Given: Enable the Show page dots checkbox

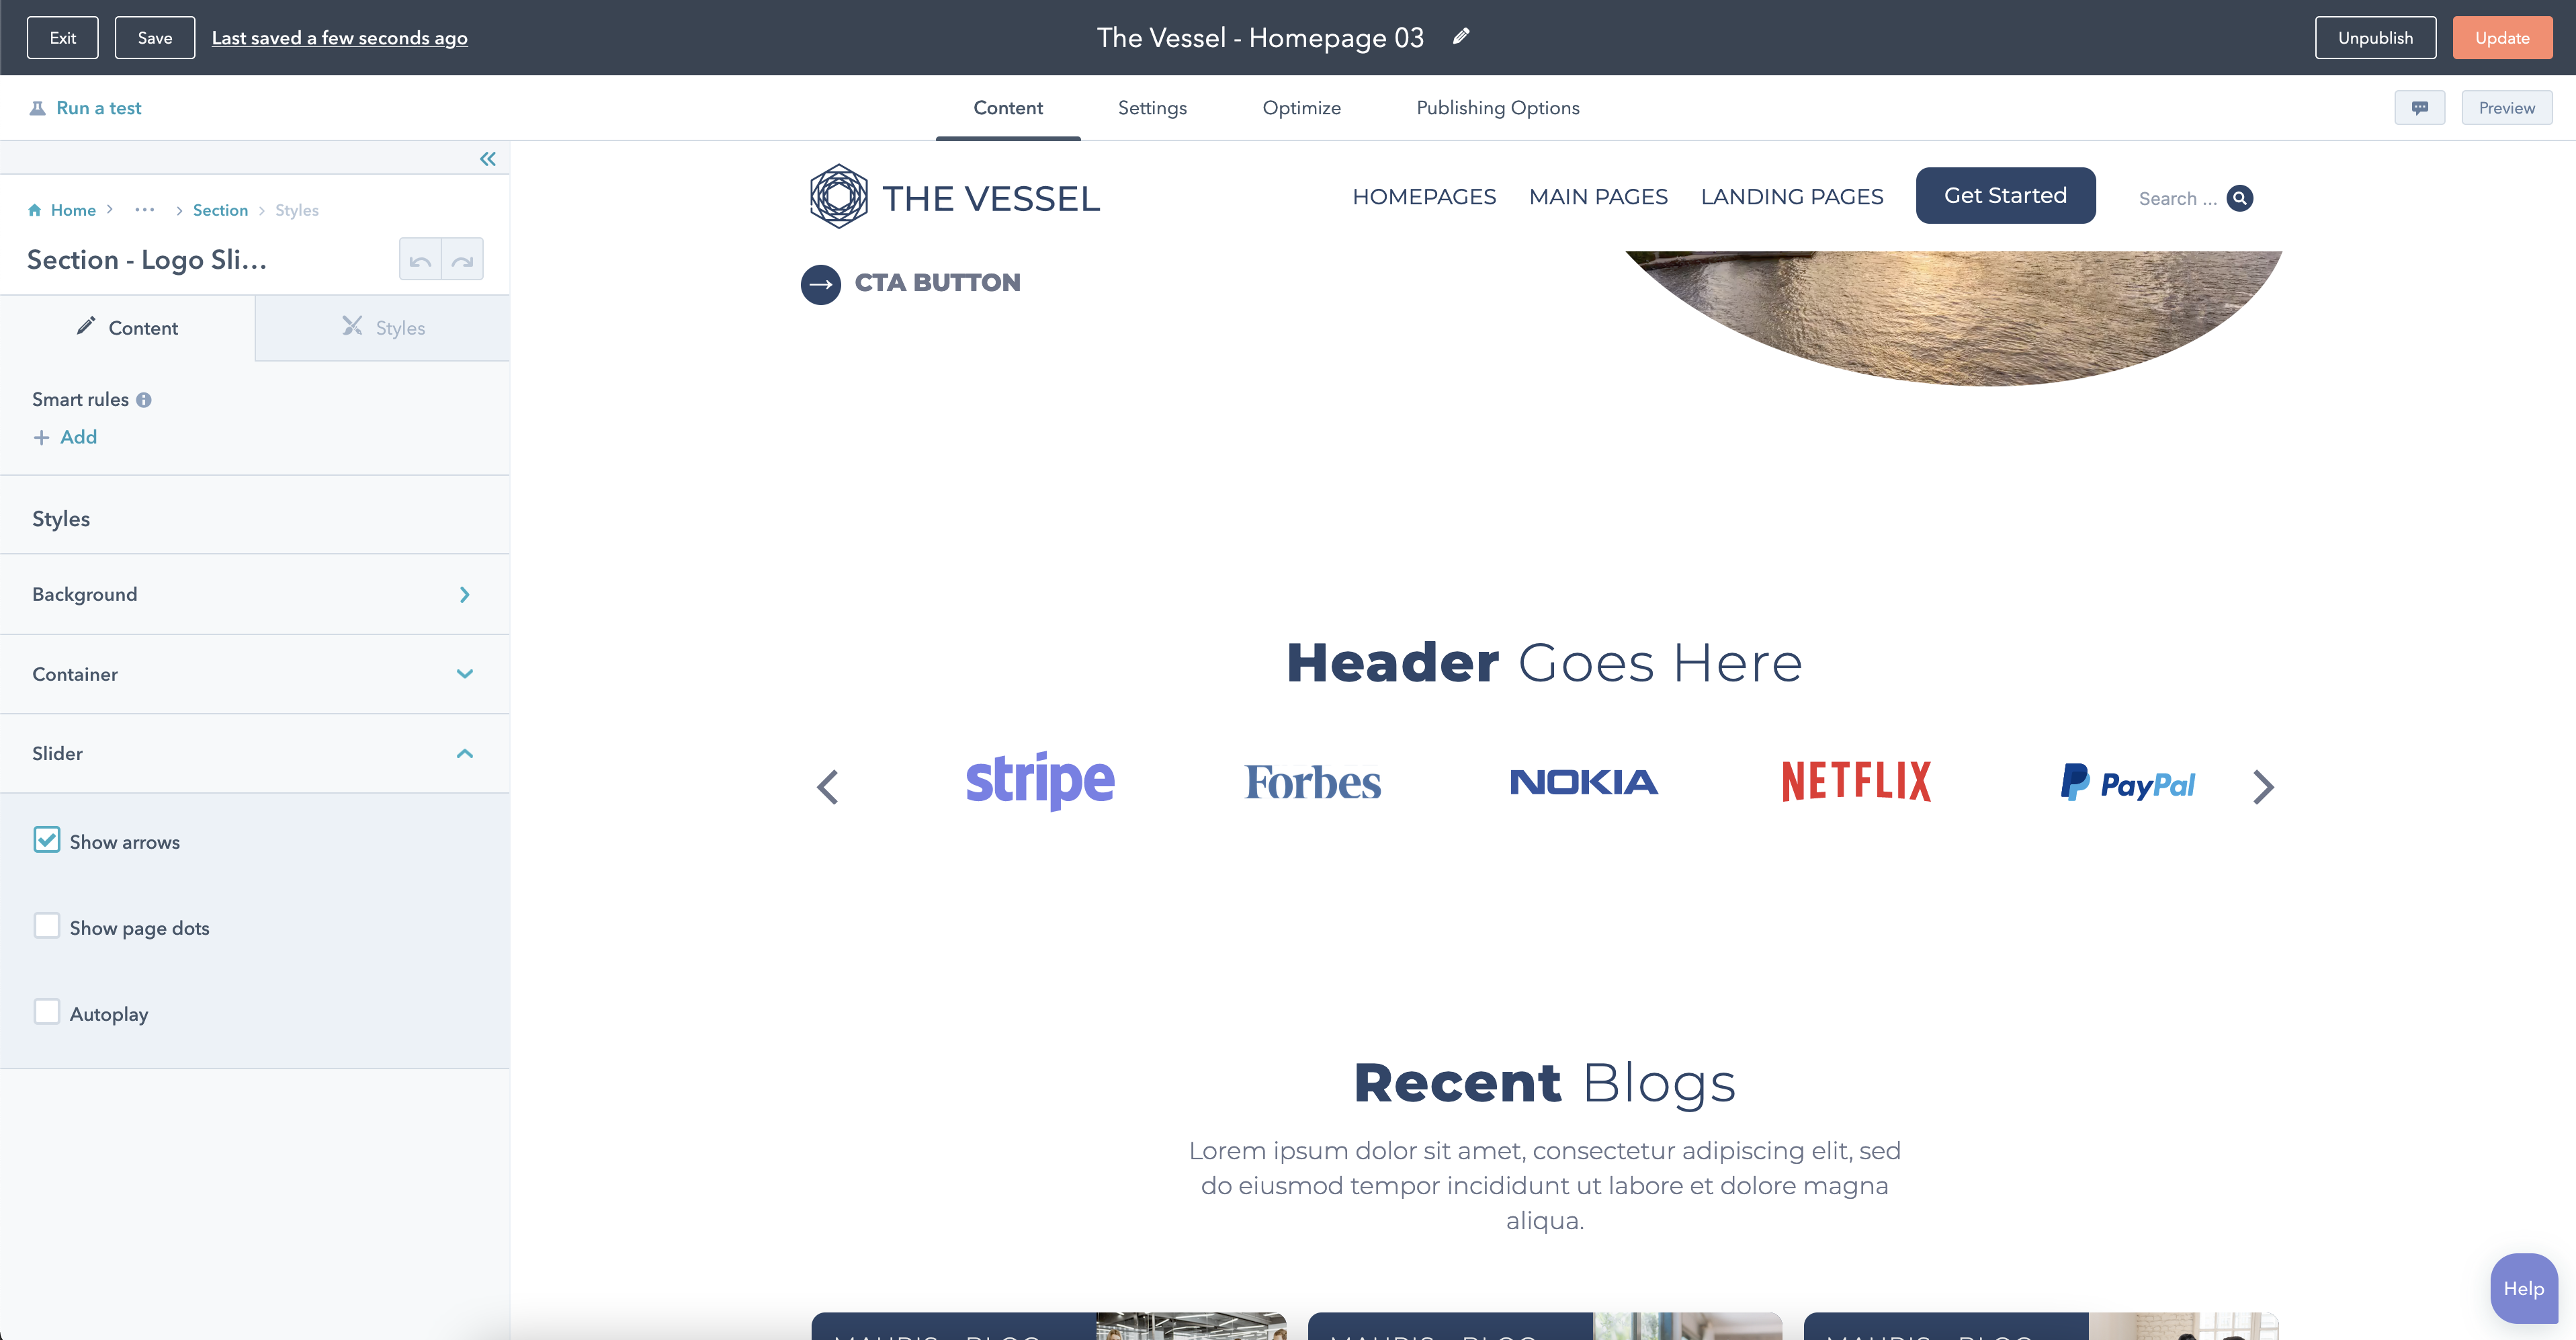Looking at the screenshot, I should 47,926.
